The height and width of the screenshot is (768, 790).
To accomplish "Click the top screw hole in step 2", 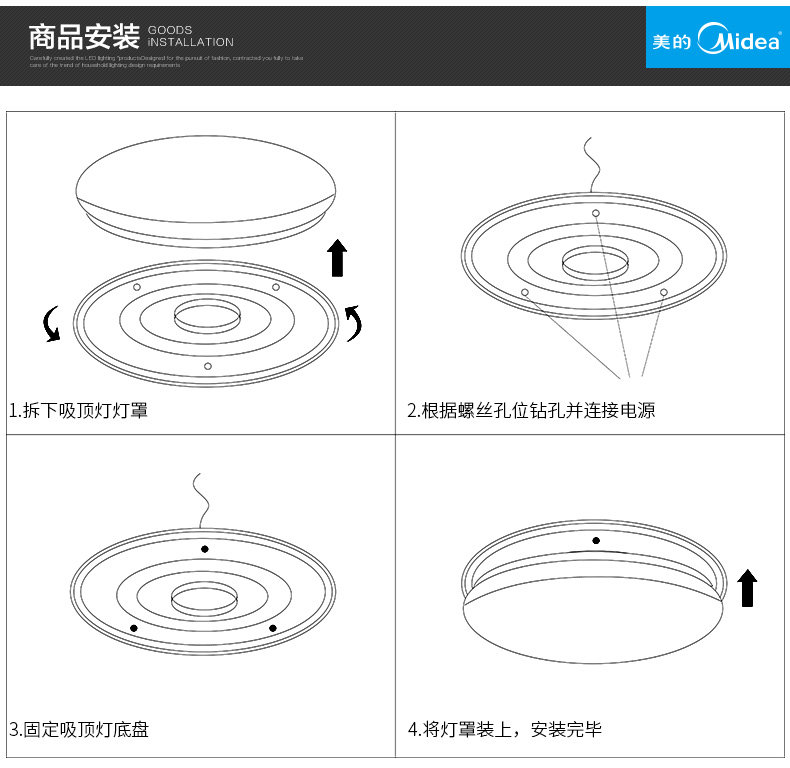I will [596, 213].
